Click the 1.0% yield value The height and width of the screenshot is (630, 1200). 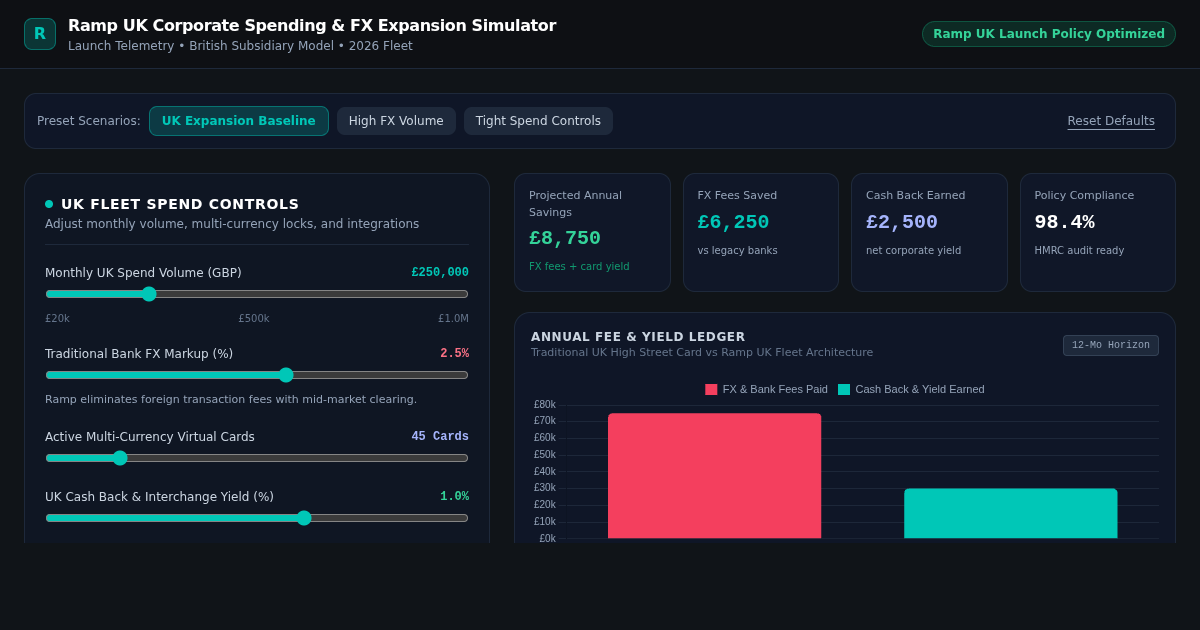coord(454,497)
